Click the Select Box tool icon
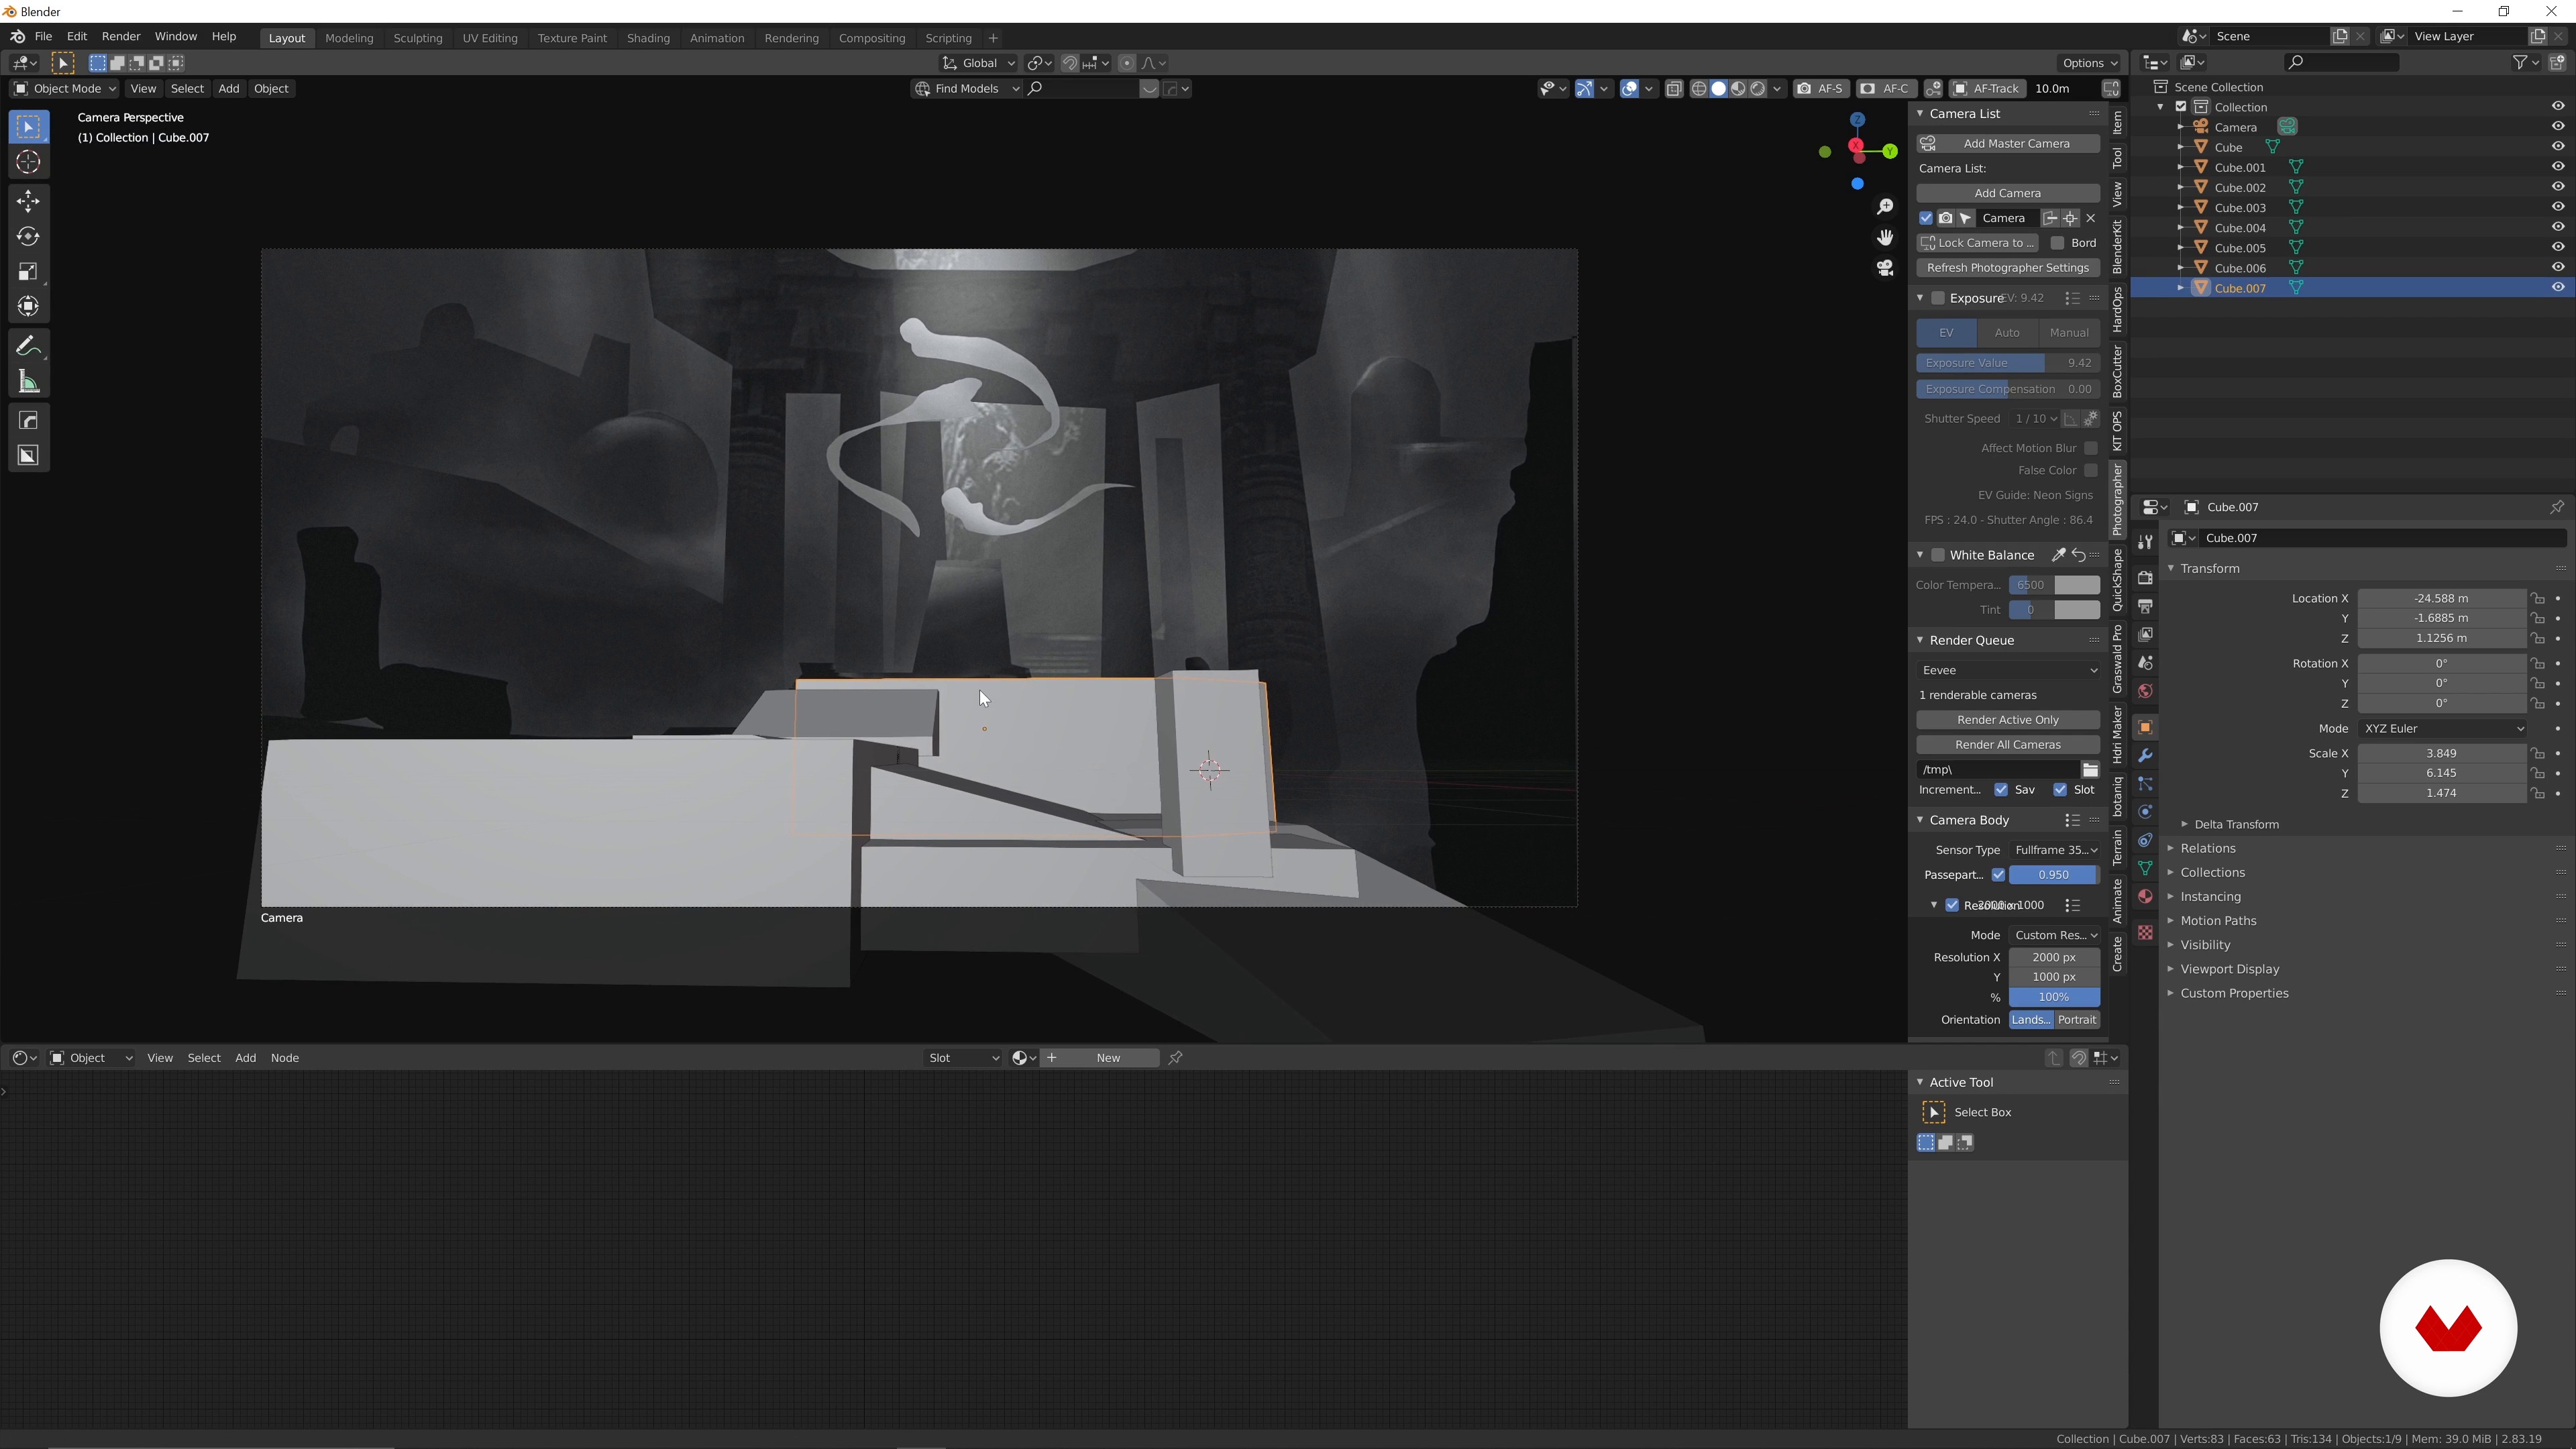The width and height of the screenshot is (2576, 1449). [x=28, y=126]
